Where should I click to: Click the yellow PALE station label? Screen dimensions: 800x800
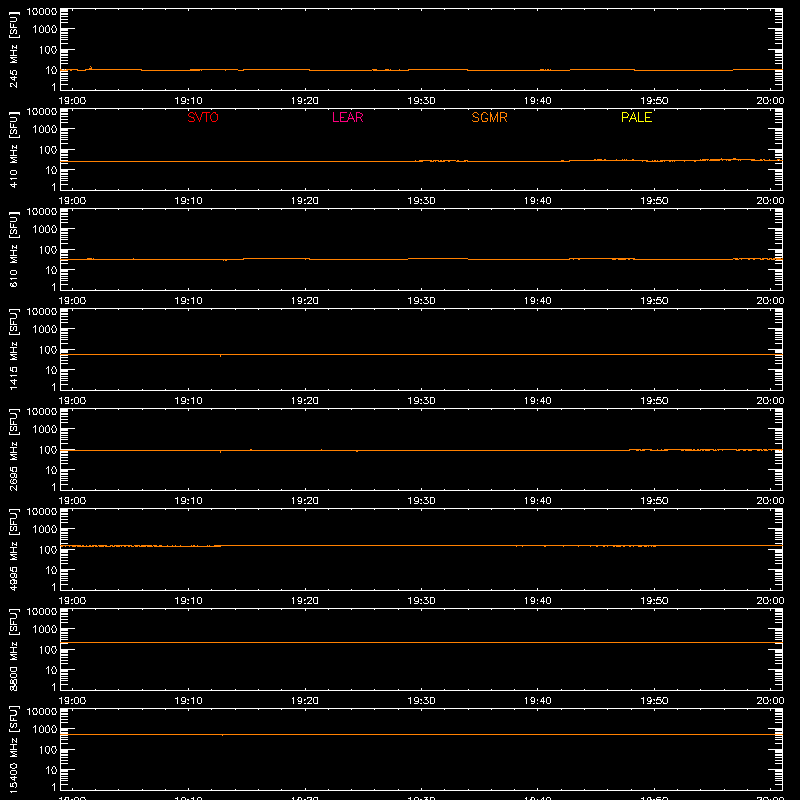click(x=636, y=117)
